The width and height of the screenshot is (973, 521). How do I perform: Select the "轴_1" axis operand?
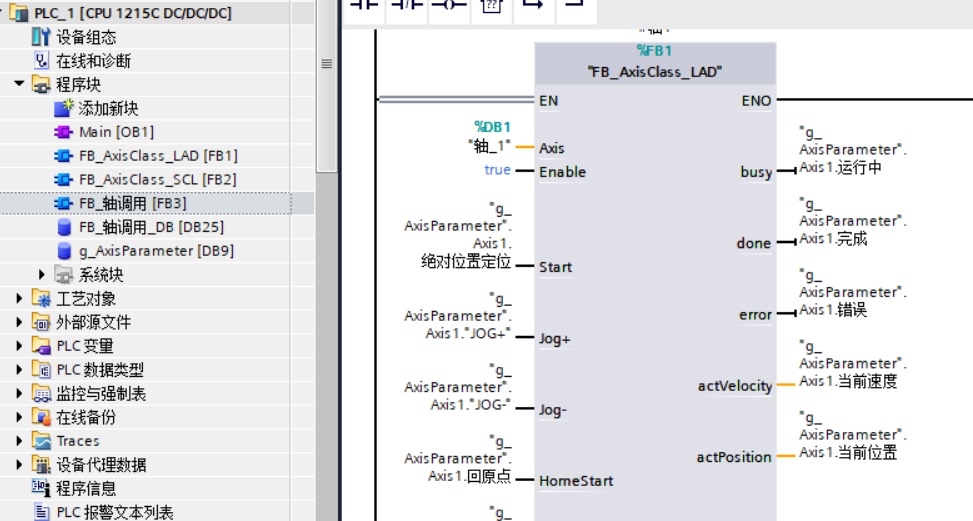point(490,146)
